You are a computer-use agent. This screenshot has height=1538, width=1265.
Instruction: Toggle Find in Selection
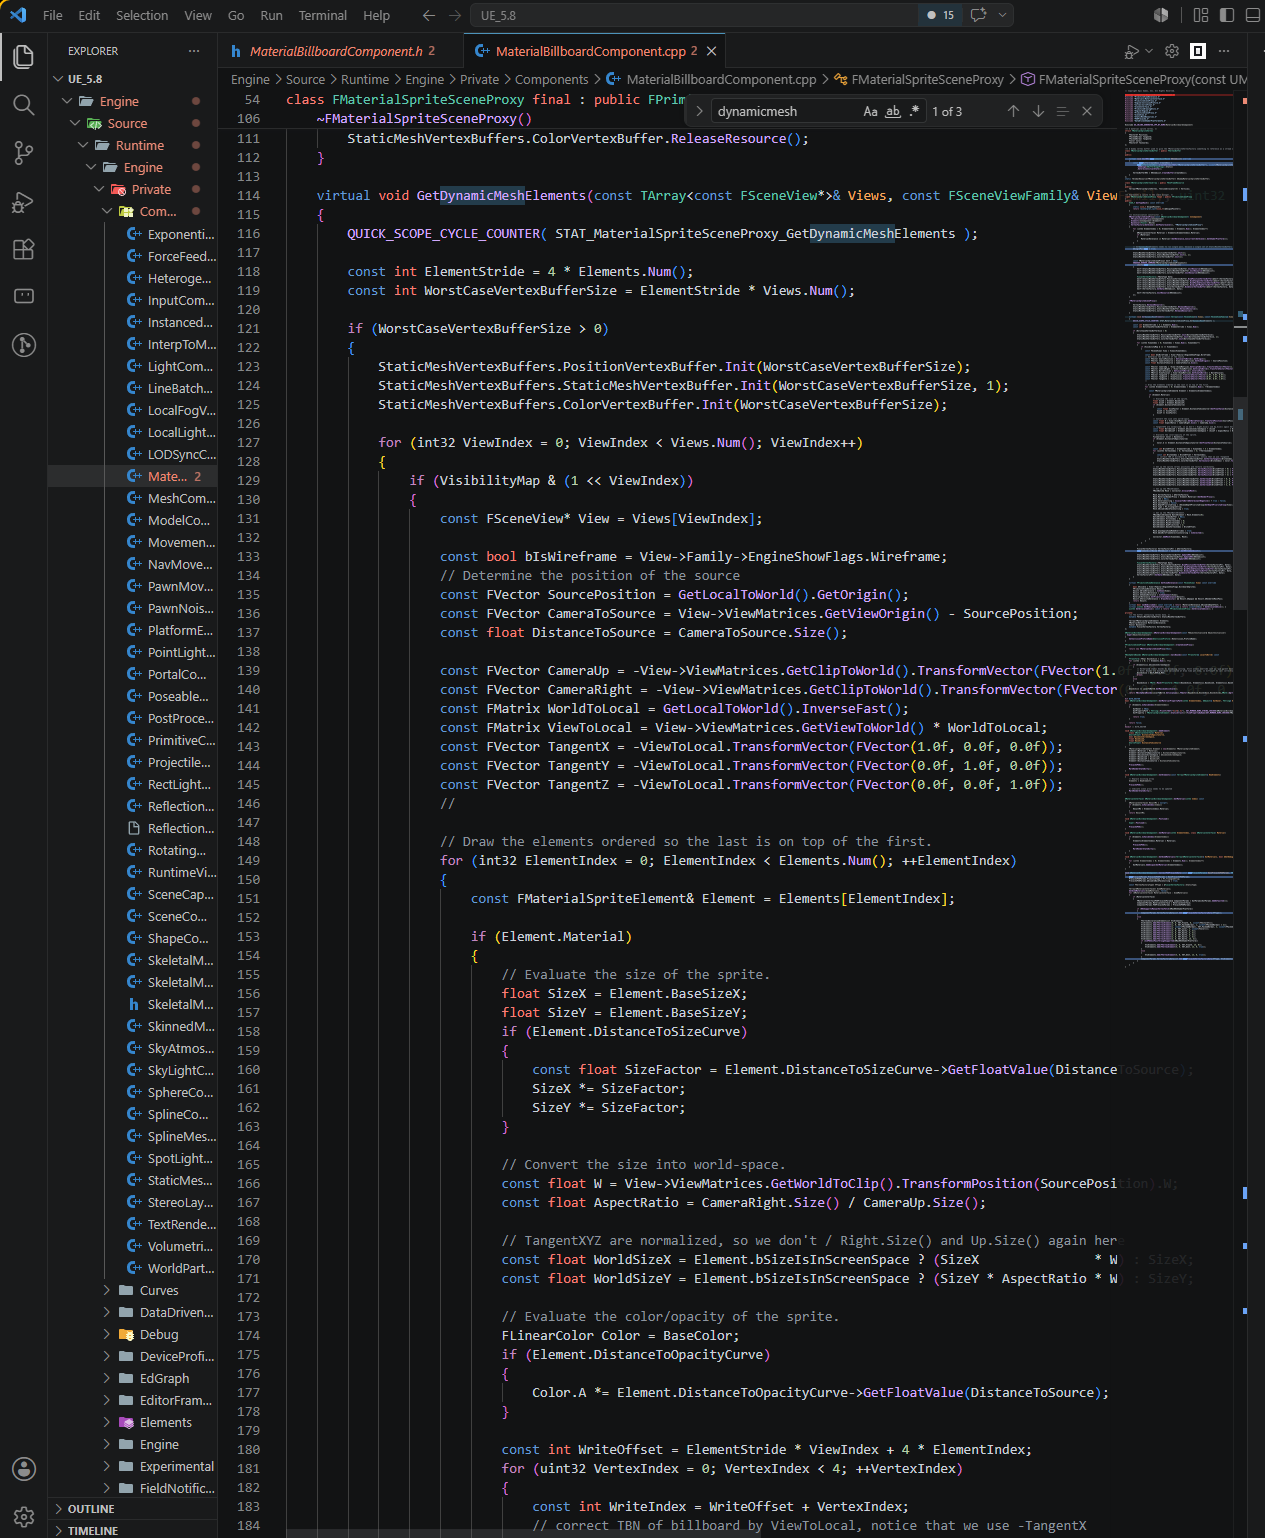point(1062,111)
